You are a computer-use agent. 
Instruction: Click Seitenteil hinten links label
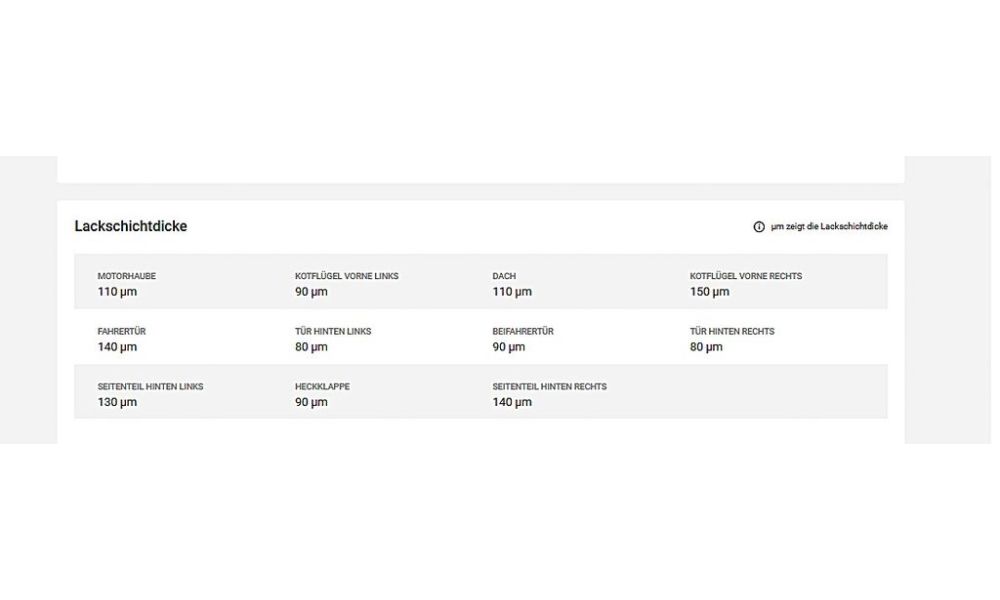pos(151,386)
